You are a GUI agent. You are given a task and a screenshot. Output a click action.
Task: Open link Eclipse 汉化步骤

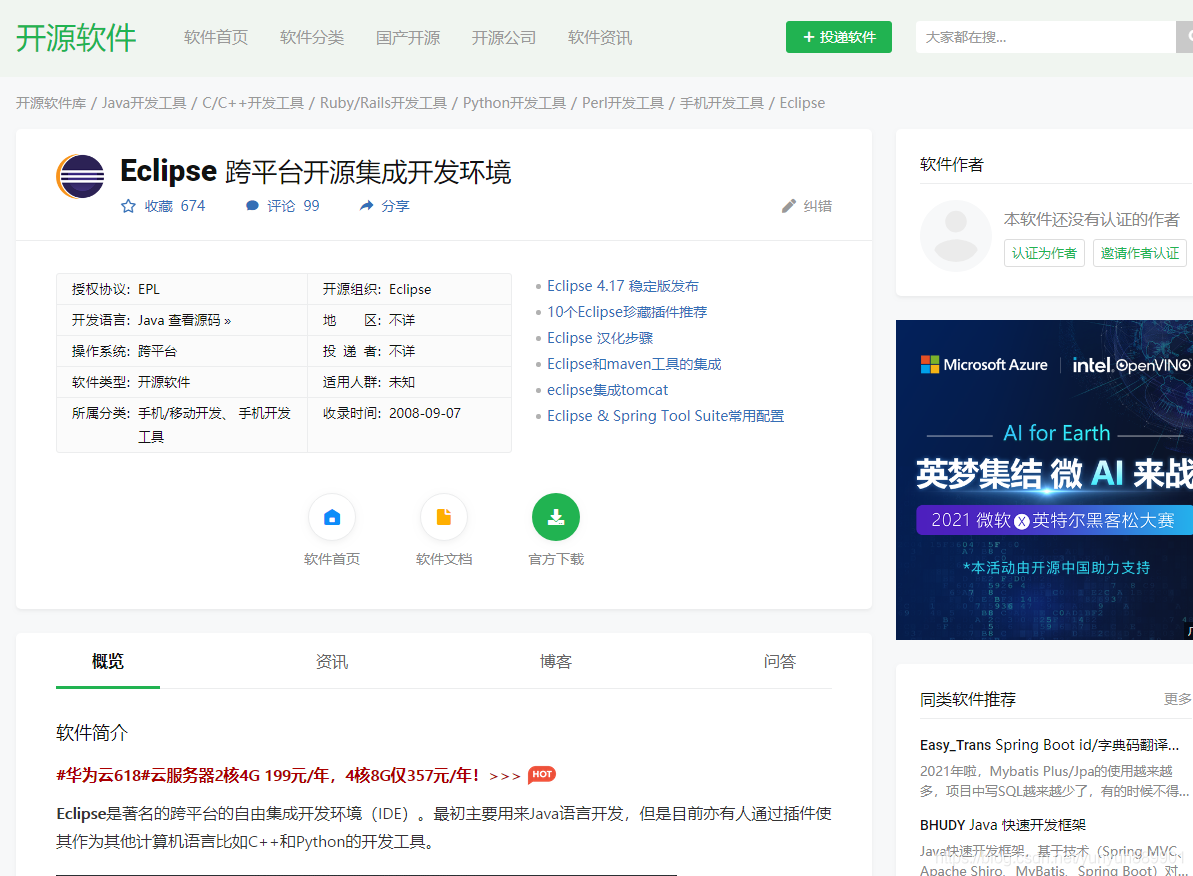pyautogui.click(x=600, y=338)
